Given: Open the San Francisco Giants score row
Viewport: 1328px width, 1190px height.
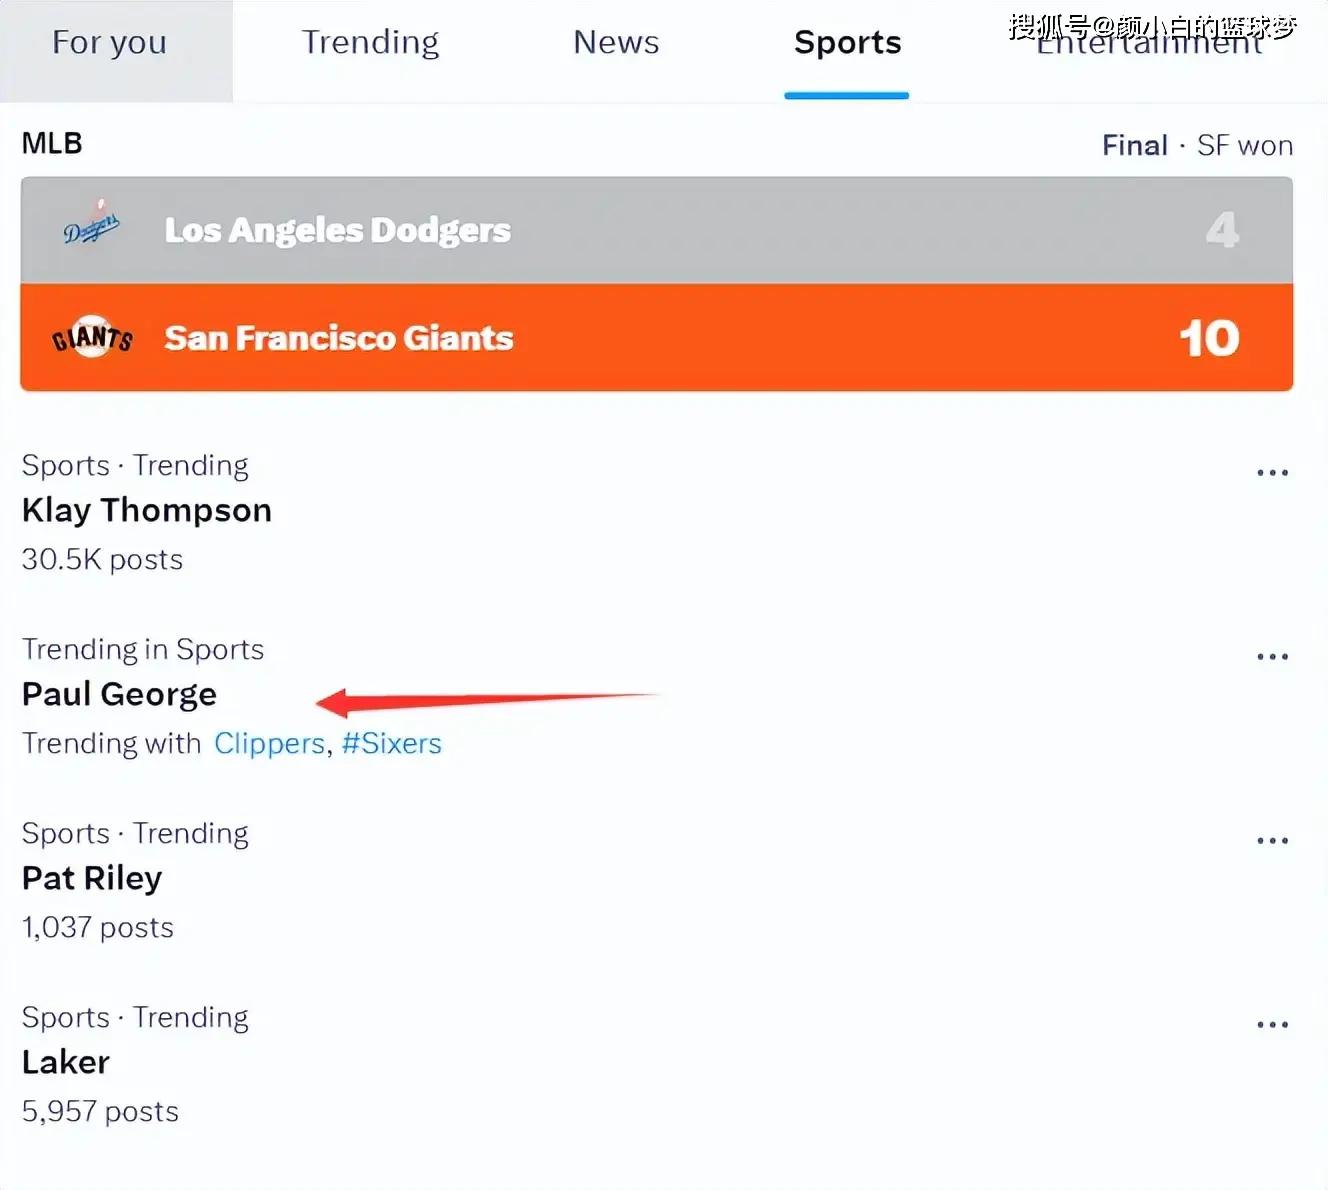Looking at the screenshot, I should click(x=657, y=338).
